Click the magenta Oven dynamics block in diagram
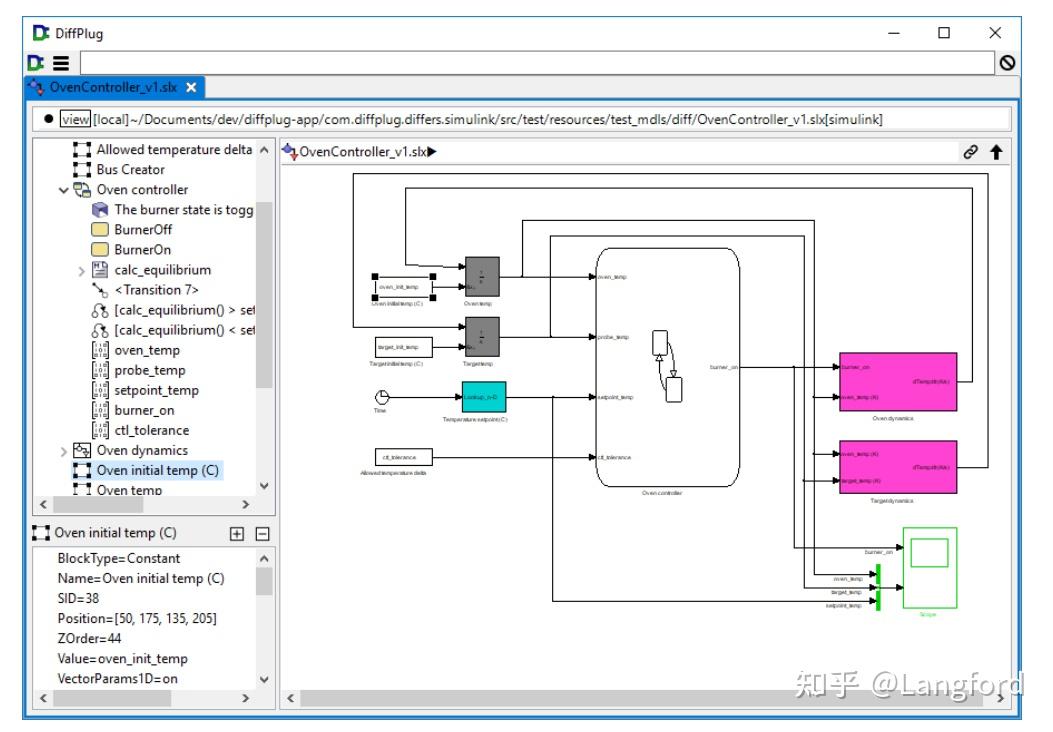 [x=898, y=382]
